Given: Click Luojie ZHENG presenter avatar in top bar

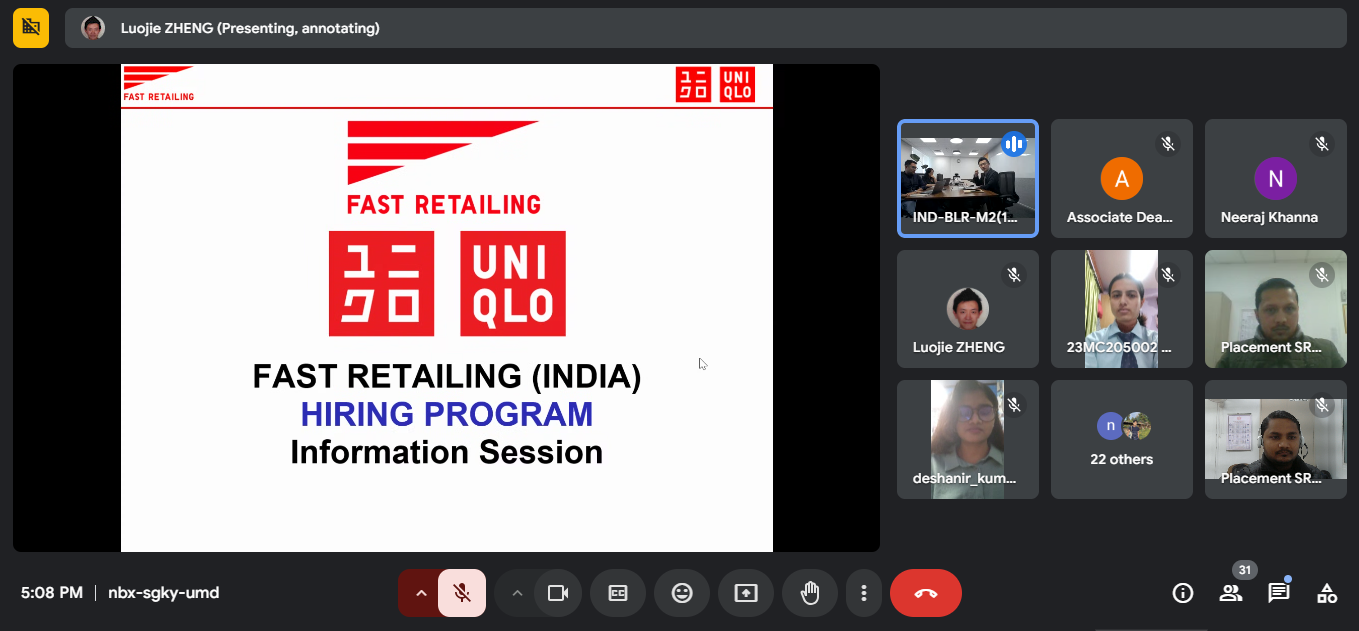Looking at the screenshot, I should (93, 28).
